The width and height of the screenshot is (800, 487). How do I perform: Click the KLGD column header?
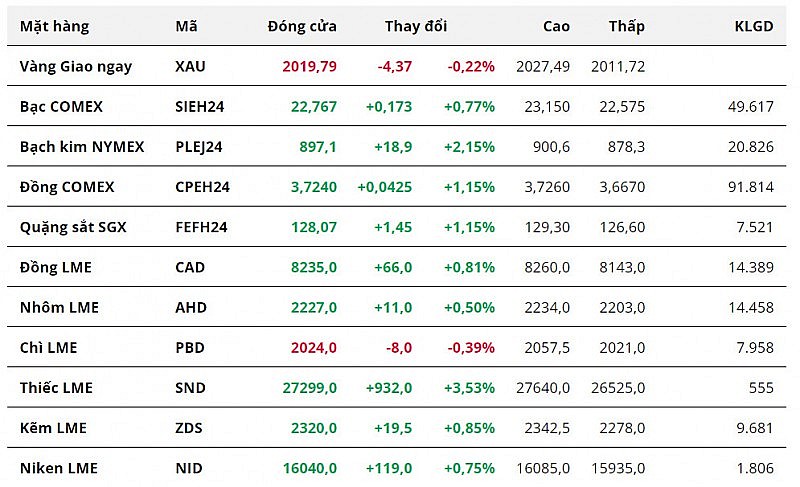(753, 27)
